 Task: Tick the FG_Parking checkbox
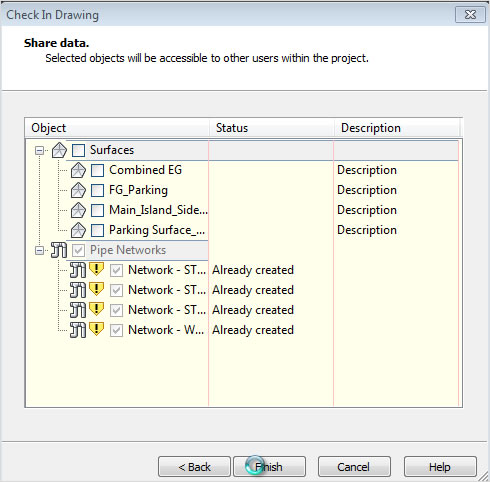point(97,190)
